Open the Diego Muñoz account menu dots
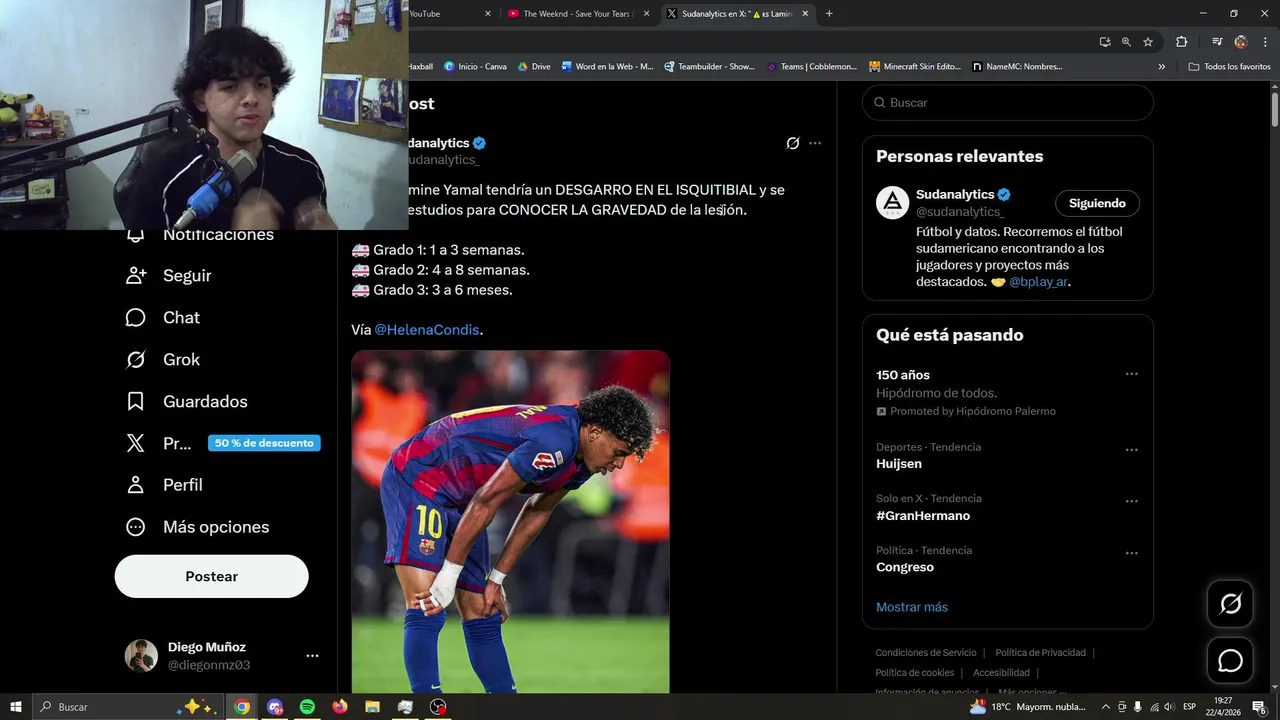This screenshot has width=1280, height=720. point(312,656)
